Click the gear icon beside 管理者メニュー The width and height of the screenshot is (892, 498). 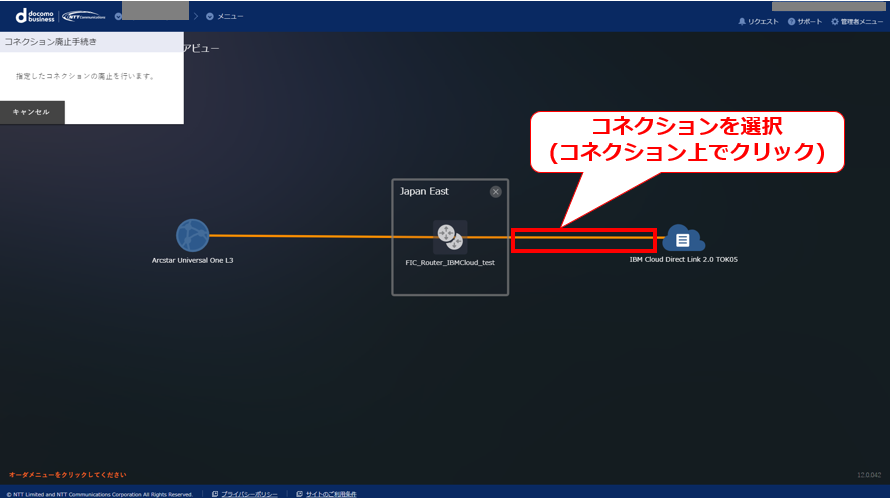pos(835,22)
